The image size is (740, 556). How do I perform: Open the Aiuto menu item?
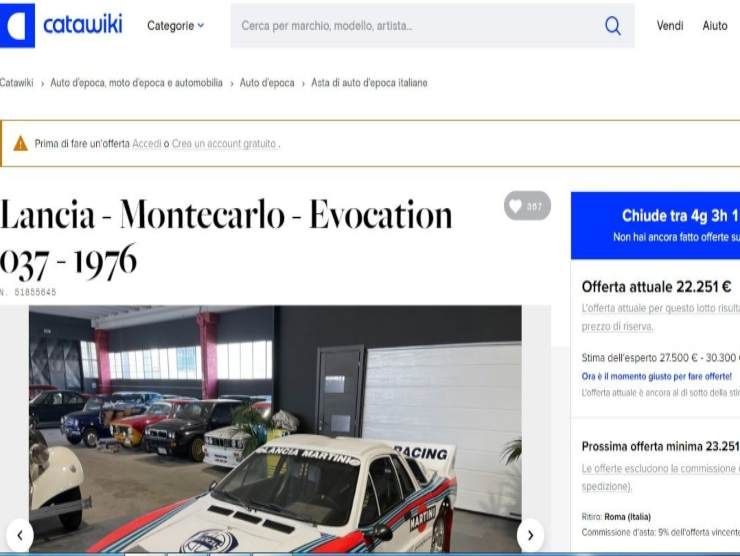pyautogui.click(x=715, y=25)
